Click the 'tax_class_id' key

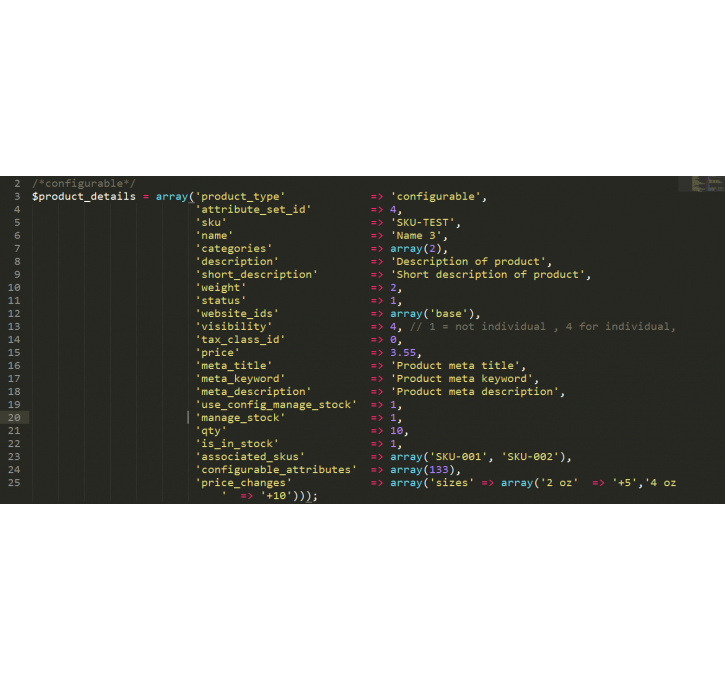pyautogui.click(x=240, y=339)
